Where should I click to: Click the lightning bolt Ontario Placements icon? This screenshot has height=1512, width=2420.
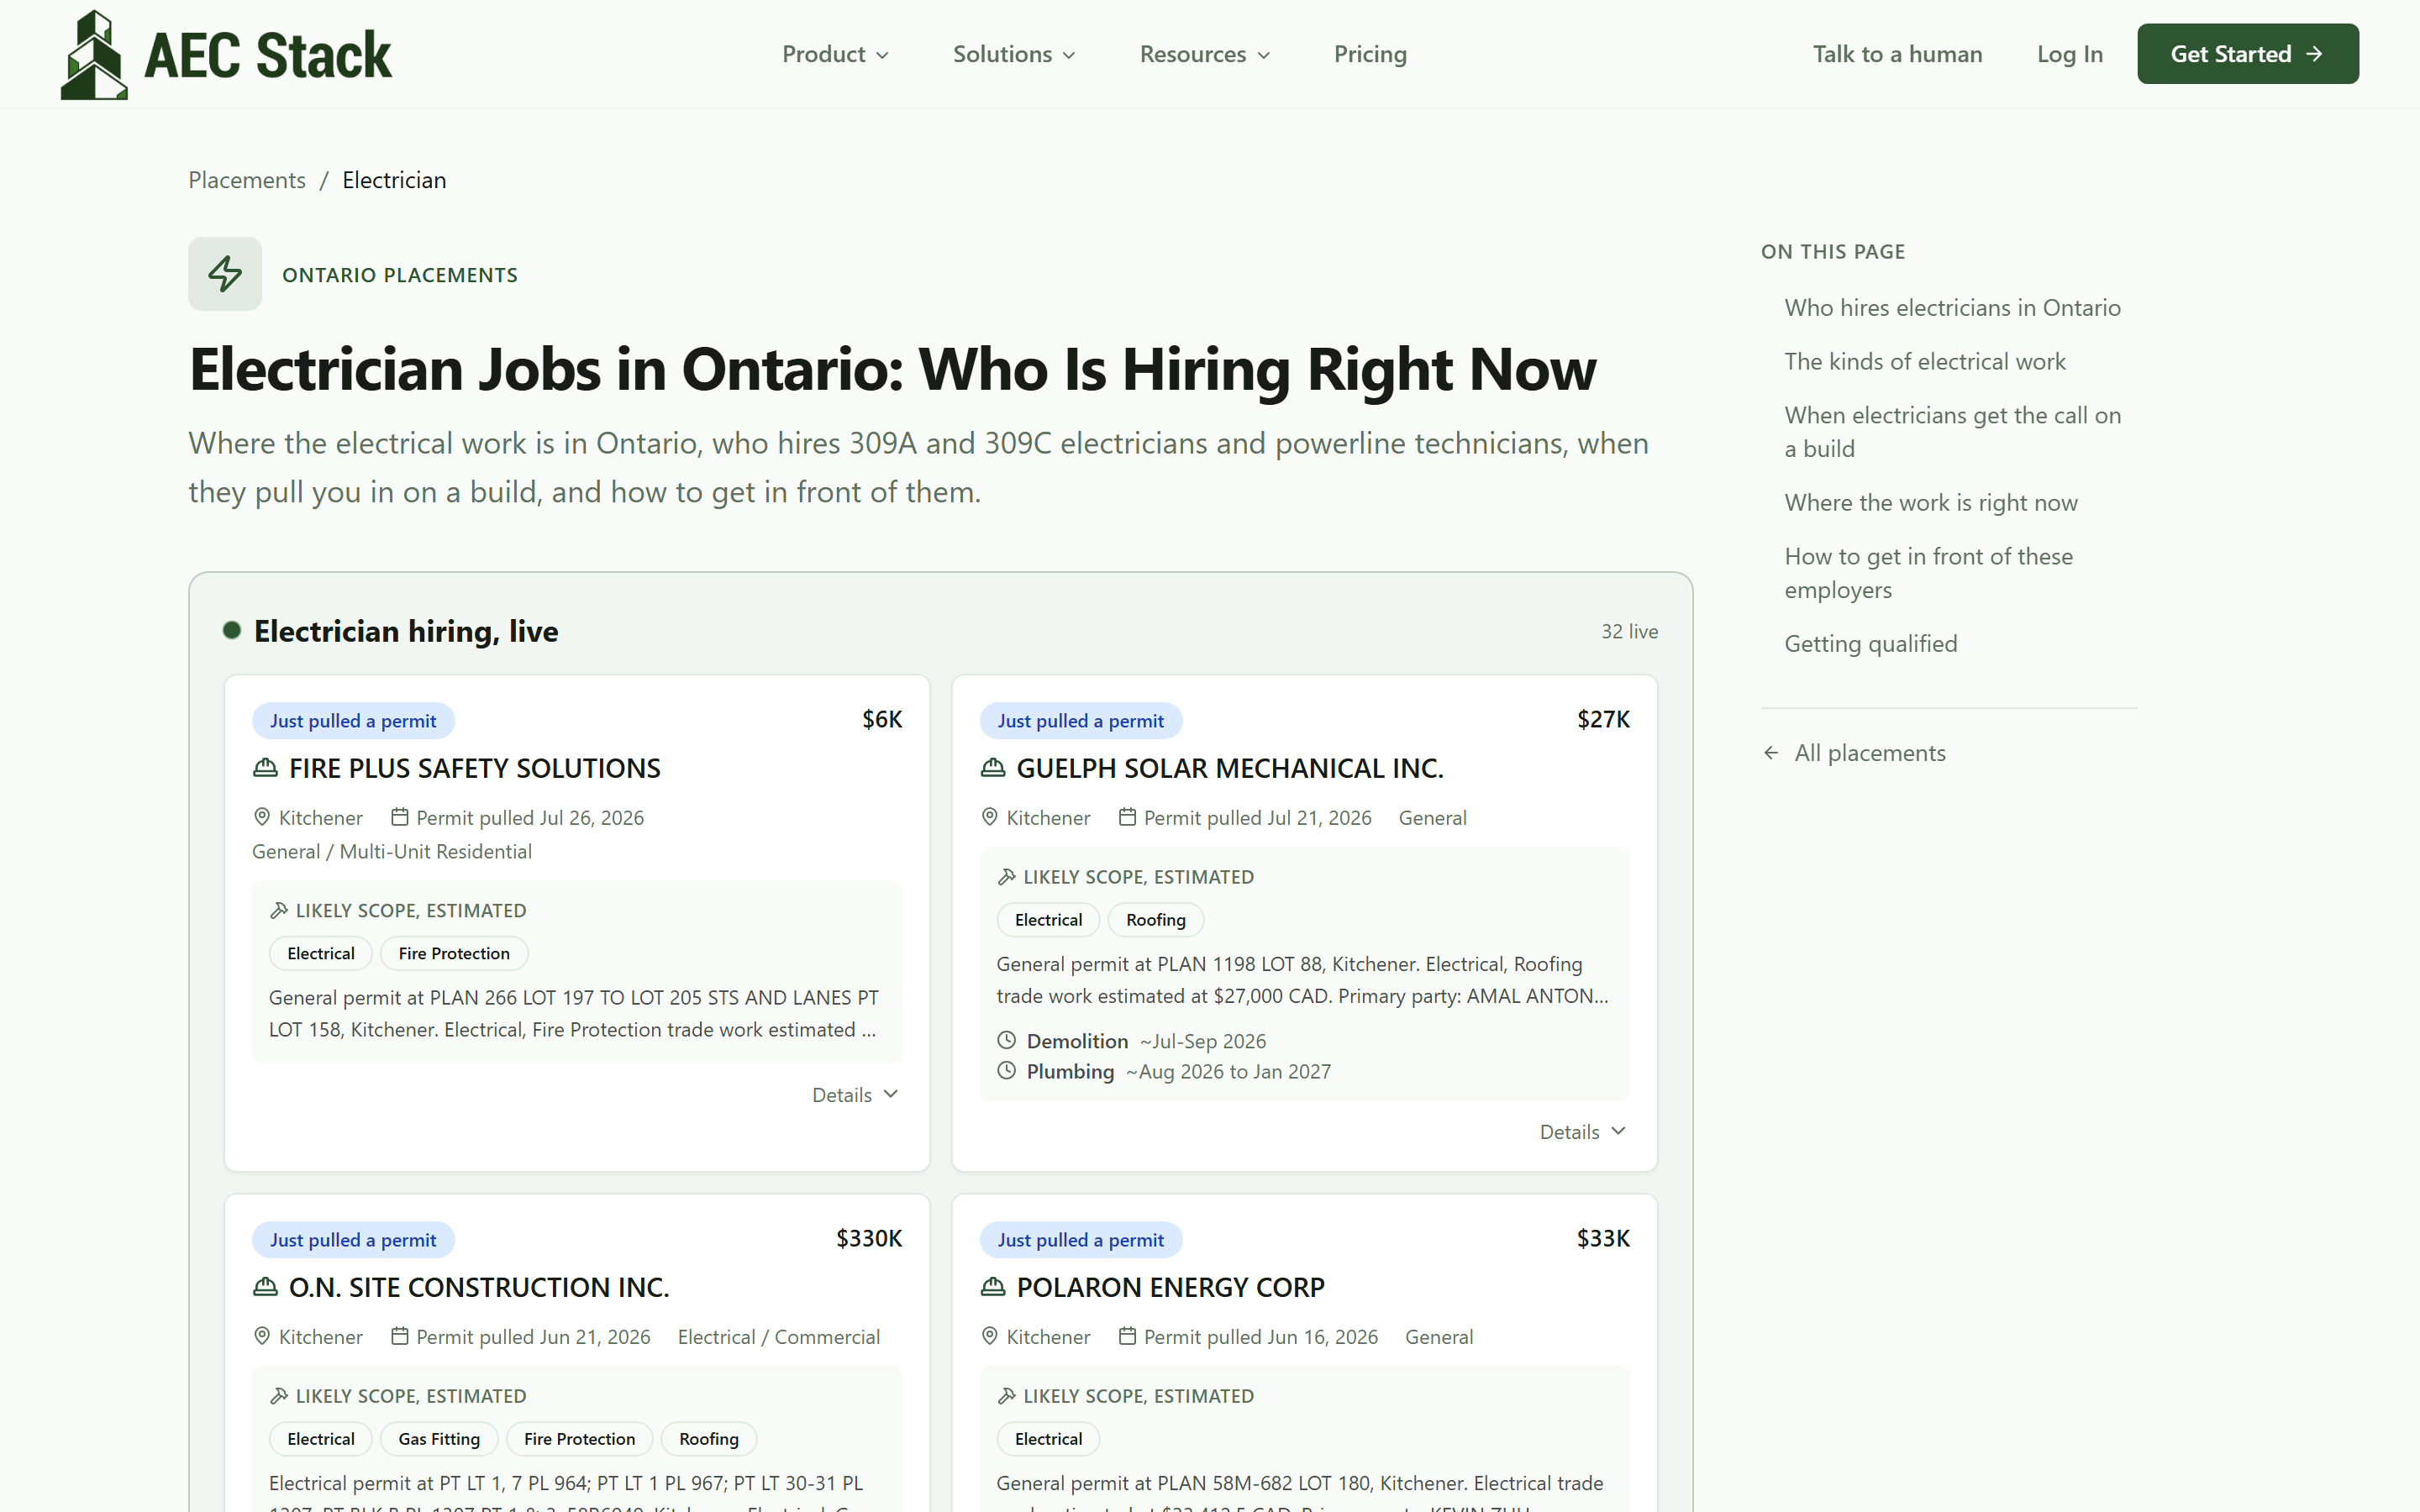(x=225, y=273)
